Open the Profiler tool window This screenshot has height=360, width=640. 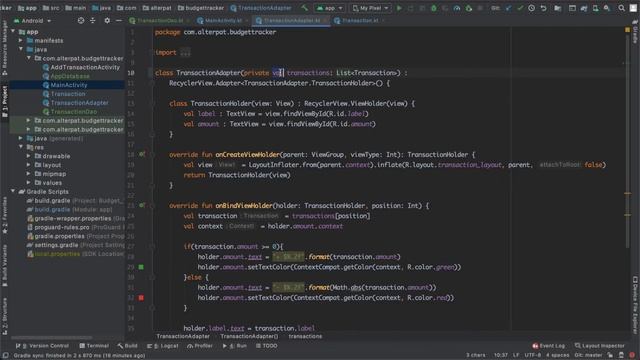point(200,346)
